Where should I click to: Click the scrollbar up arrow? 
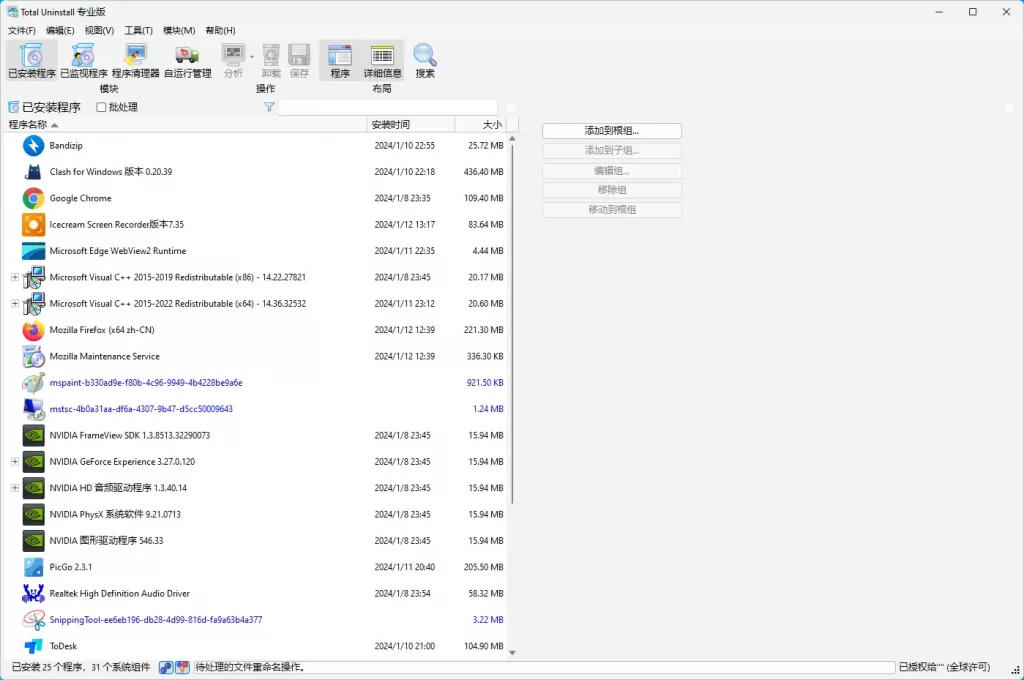pos(512,138)
